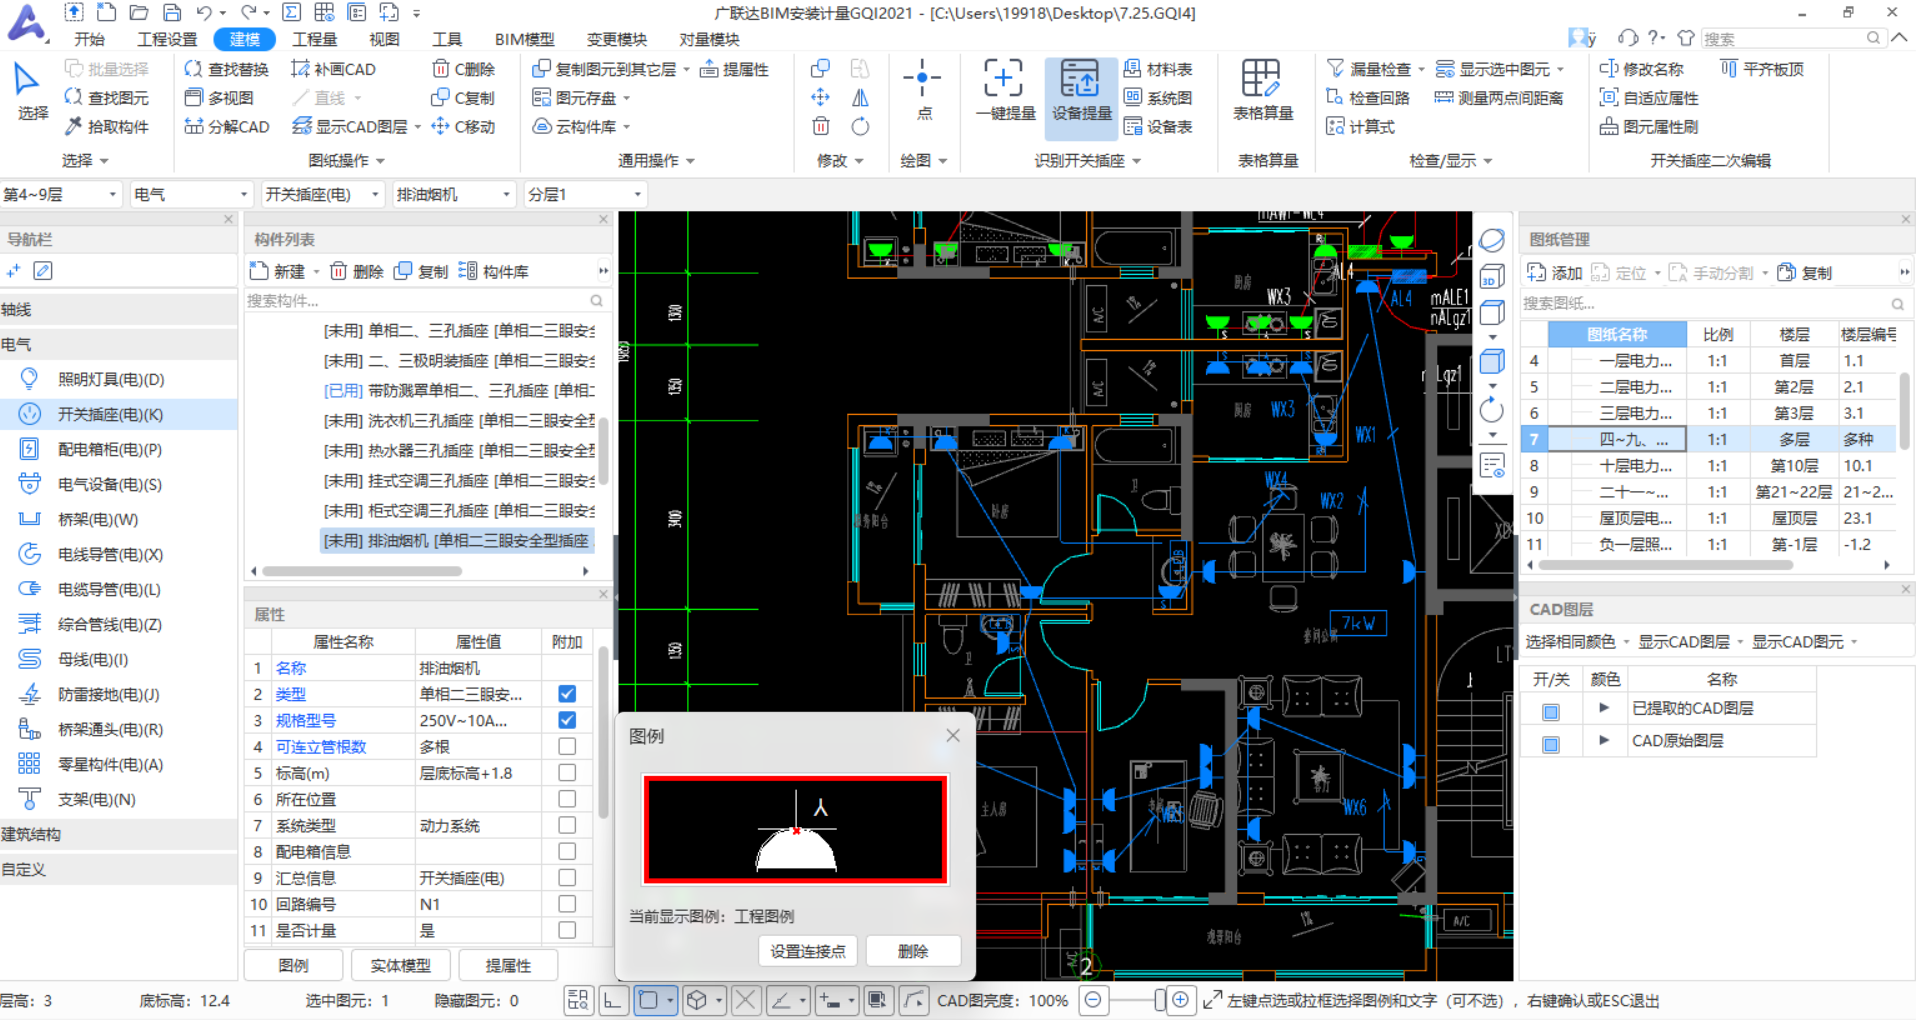
Task: Close the 图例 dialog
Action: 953,735
